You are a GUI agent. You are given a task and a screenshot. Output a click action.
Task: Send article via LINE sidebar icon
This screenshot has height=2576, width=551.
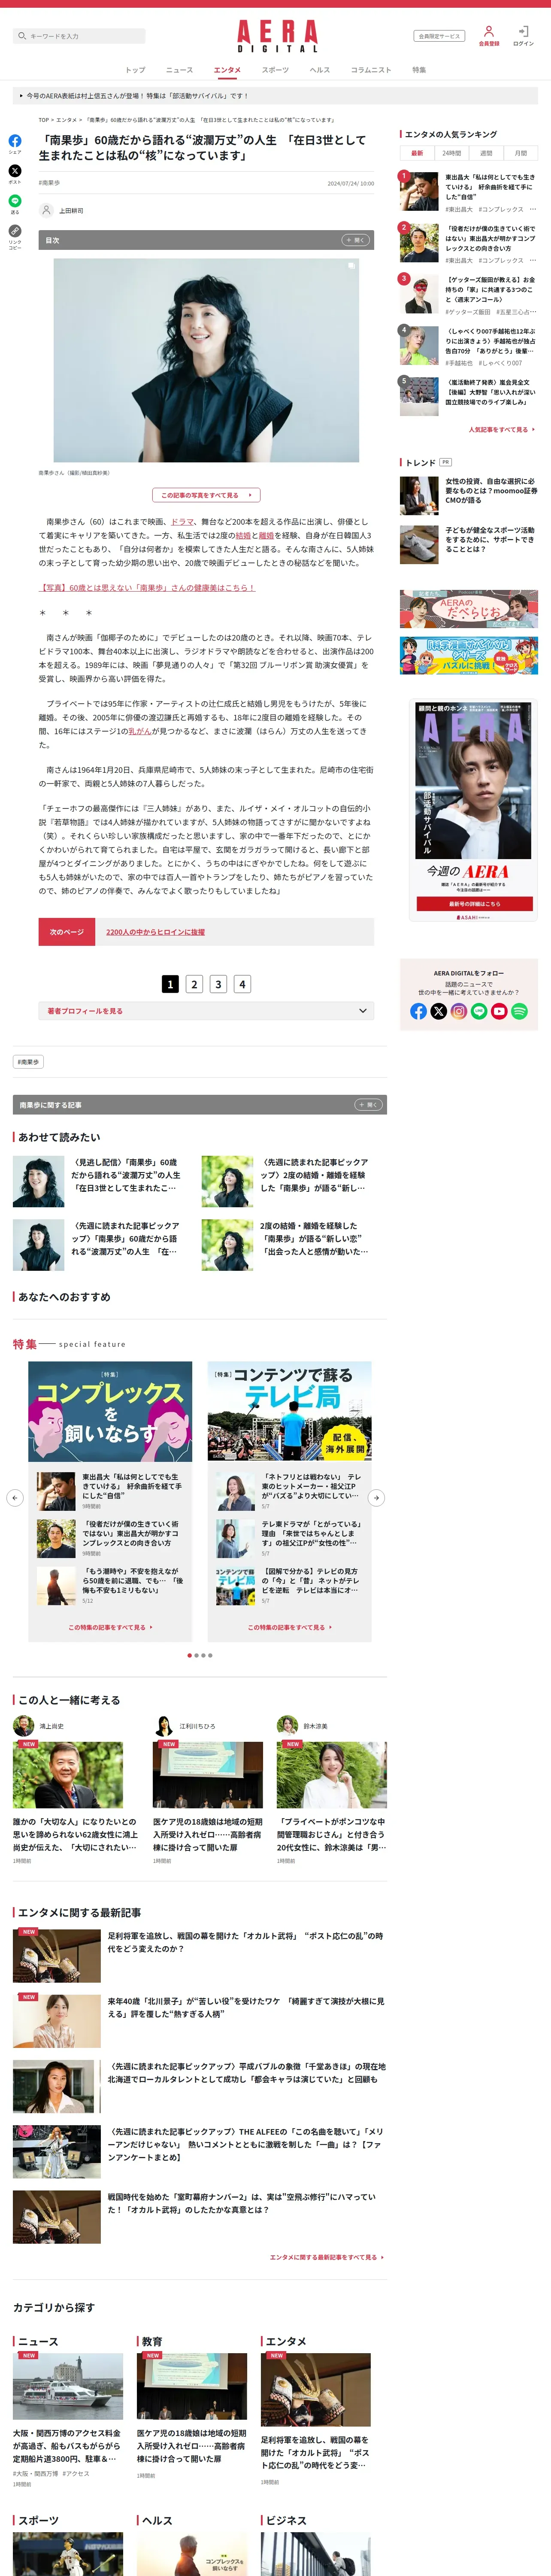pos(15,201)
